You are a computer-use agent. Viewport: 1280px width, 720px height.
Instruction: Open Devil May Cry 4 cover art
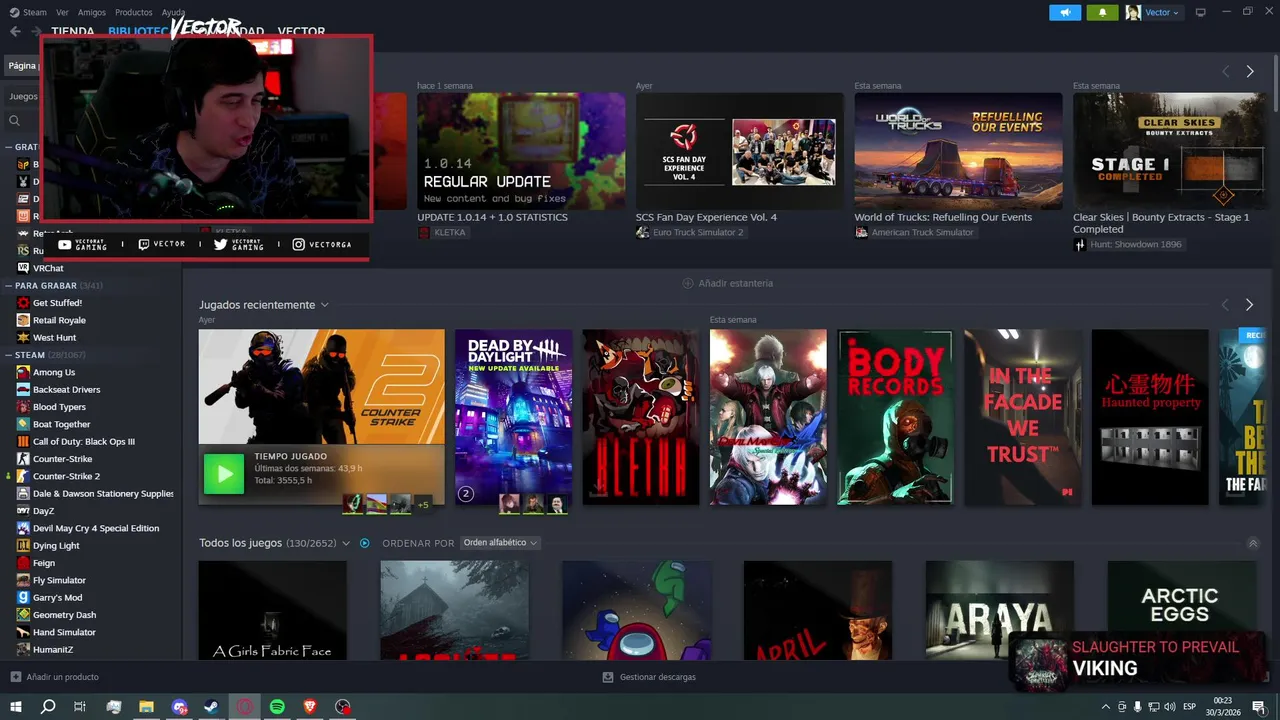click(x=768, y=417)
